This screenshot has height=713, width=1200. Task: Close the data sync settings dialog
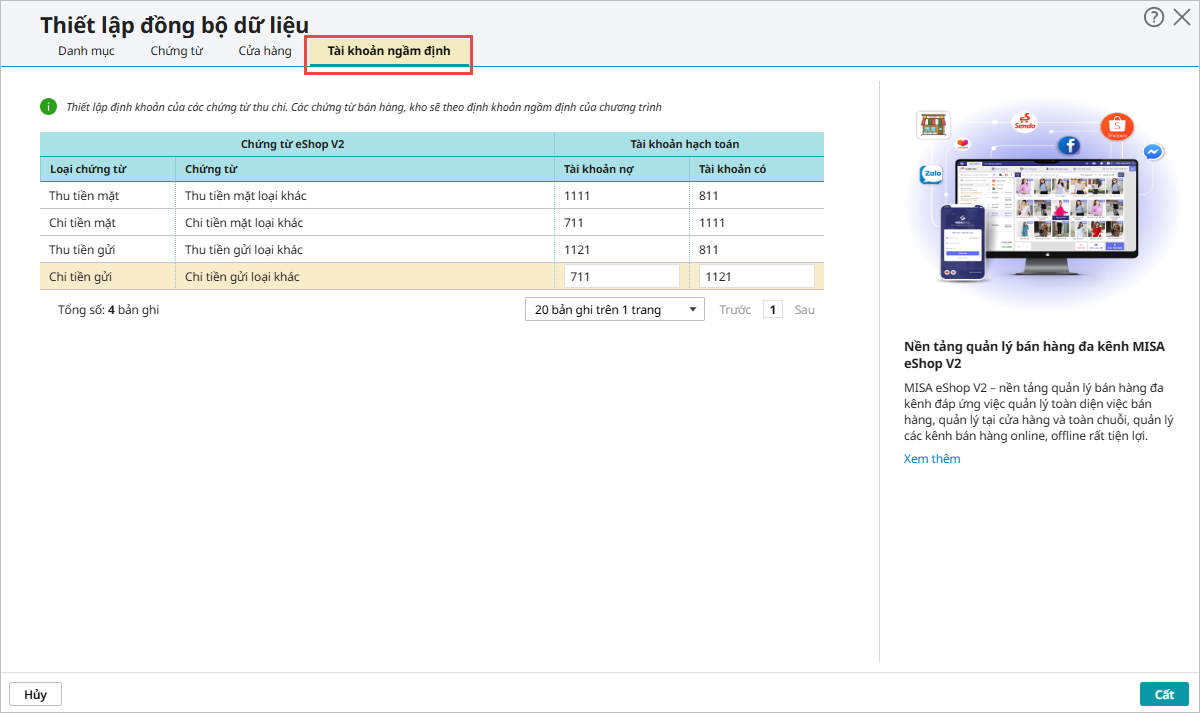click(x=1181, y=17)
